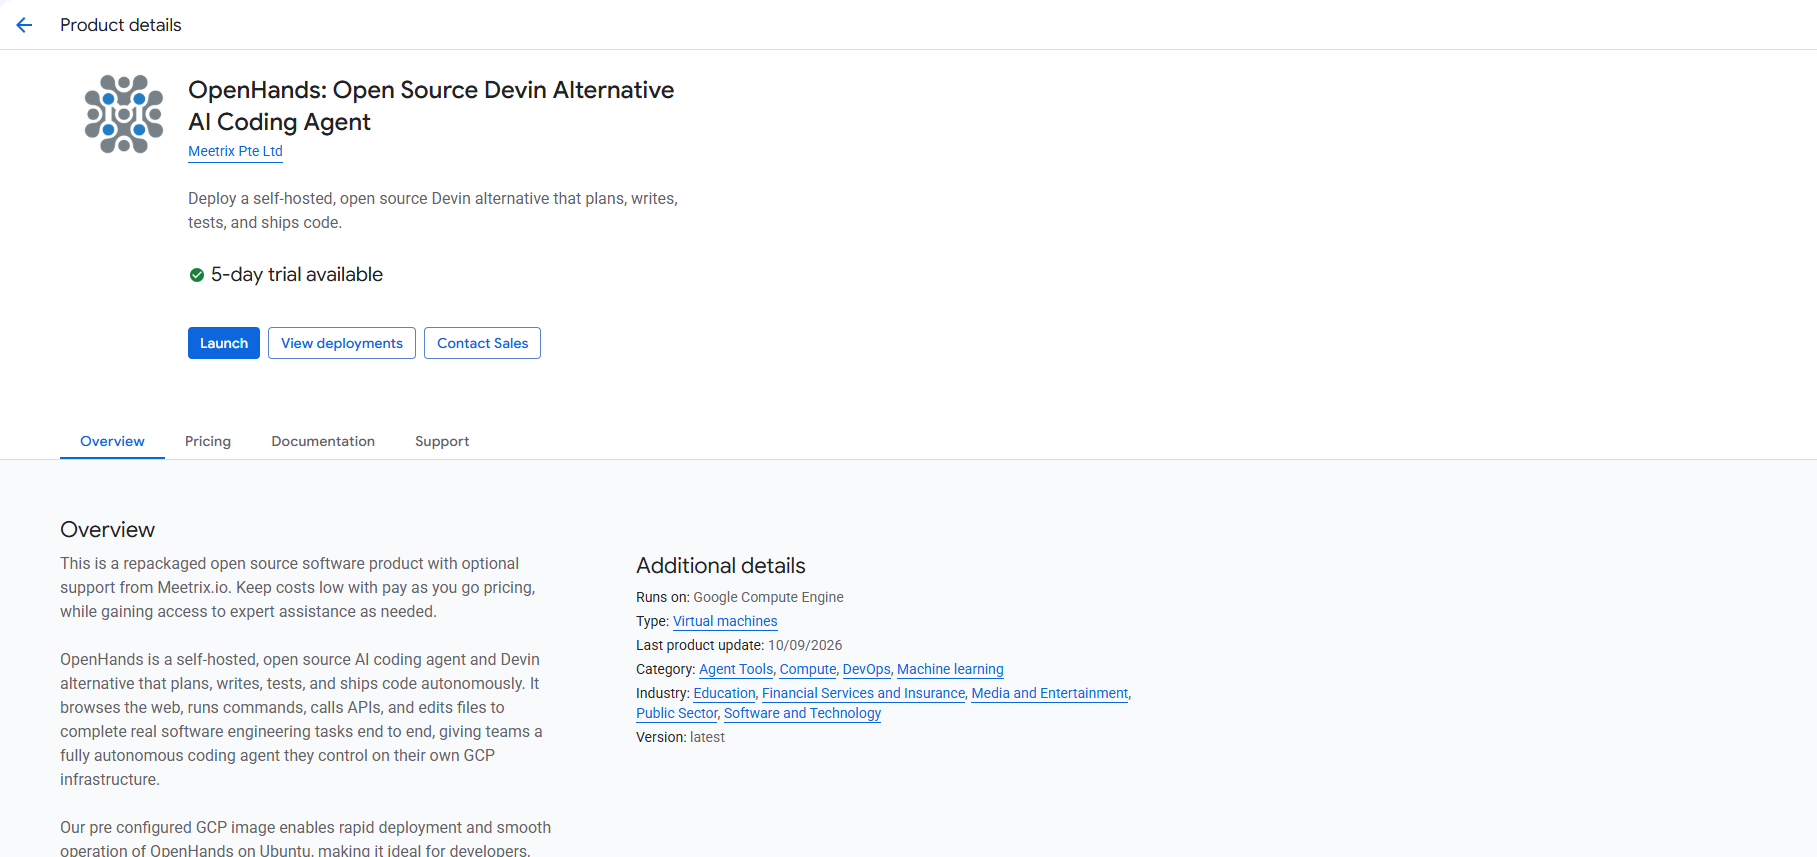The image size is (1817, 857).
Task: Open the Machine learning category link
Action: tap(950, 669)
